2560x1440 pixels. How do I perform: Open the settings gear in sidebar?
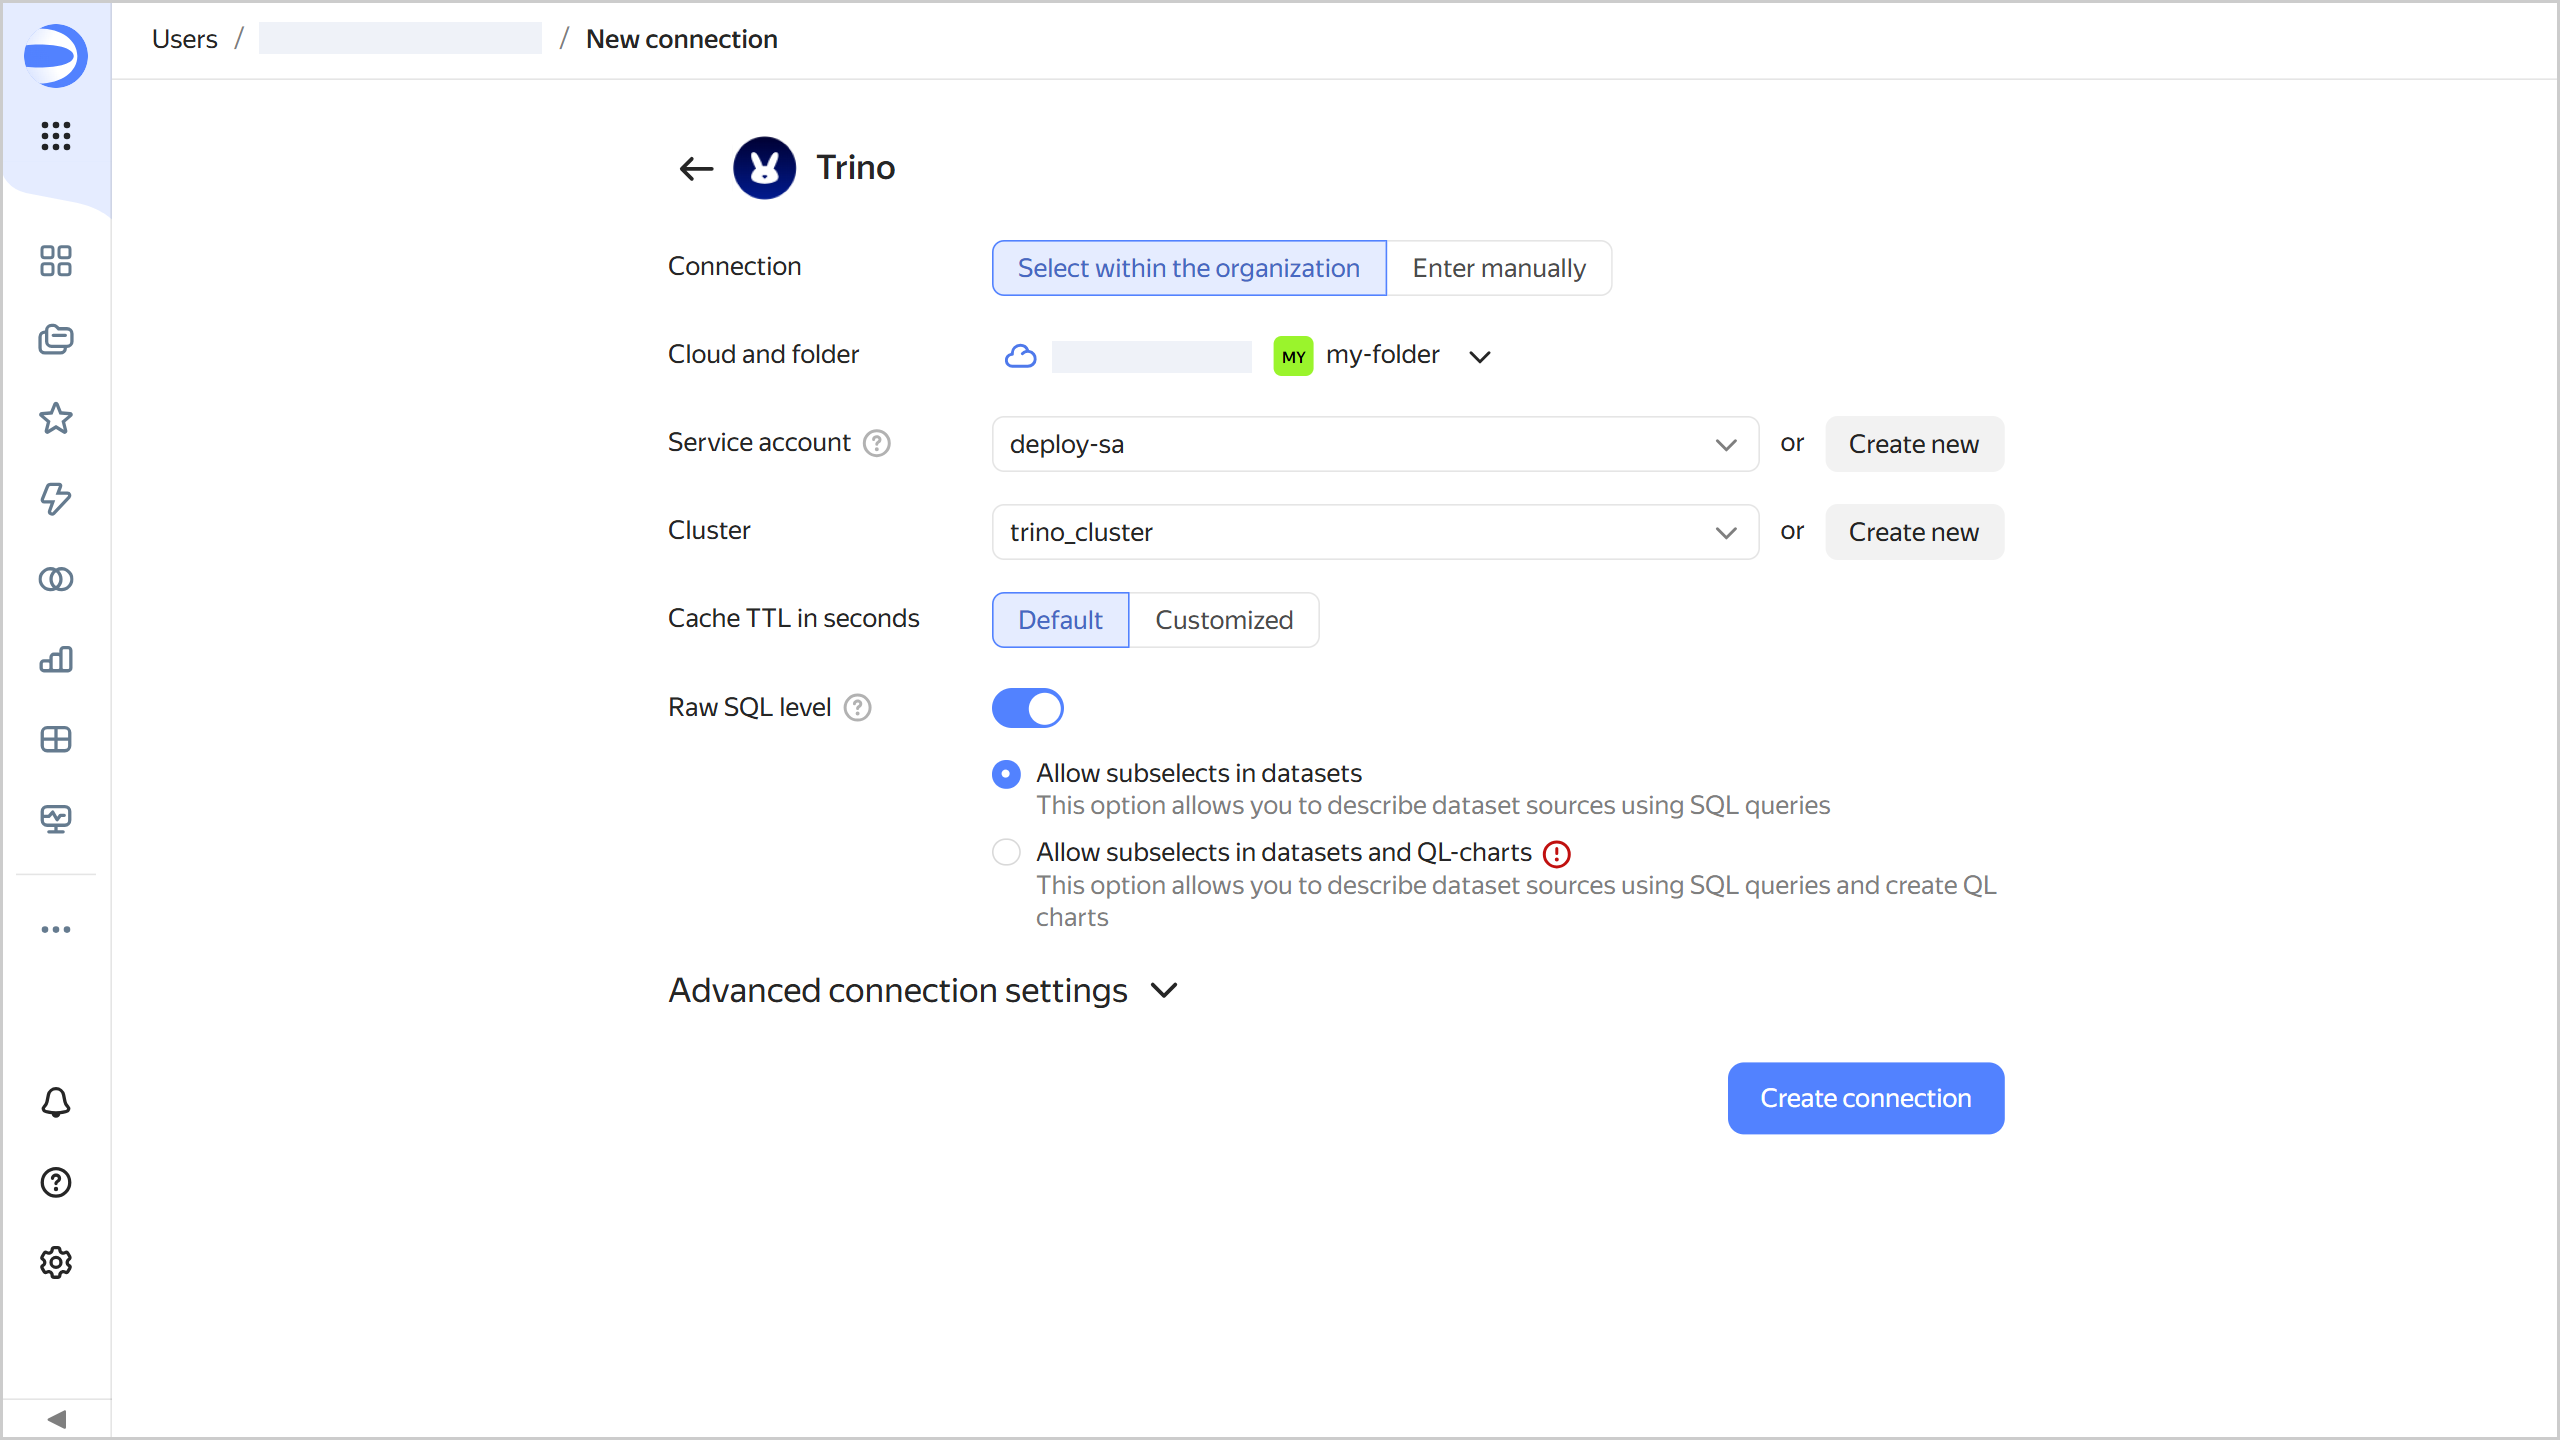(x=56, y=1263)
